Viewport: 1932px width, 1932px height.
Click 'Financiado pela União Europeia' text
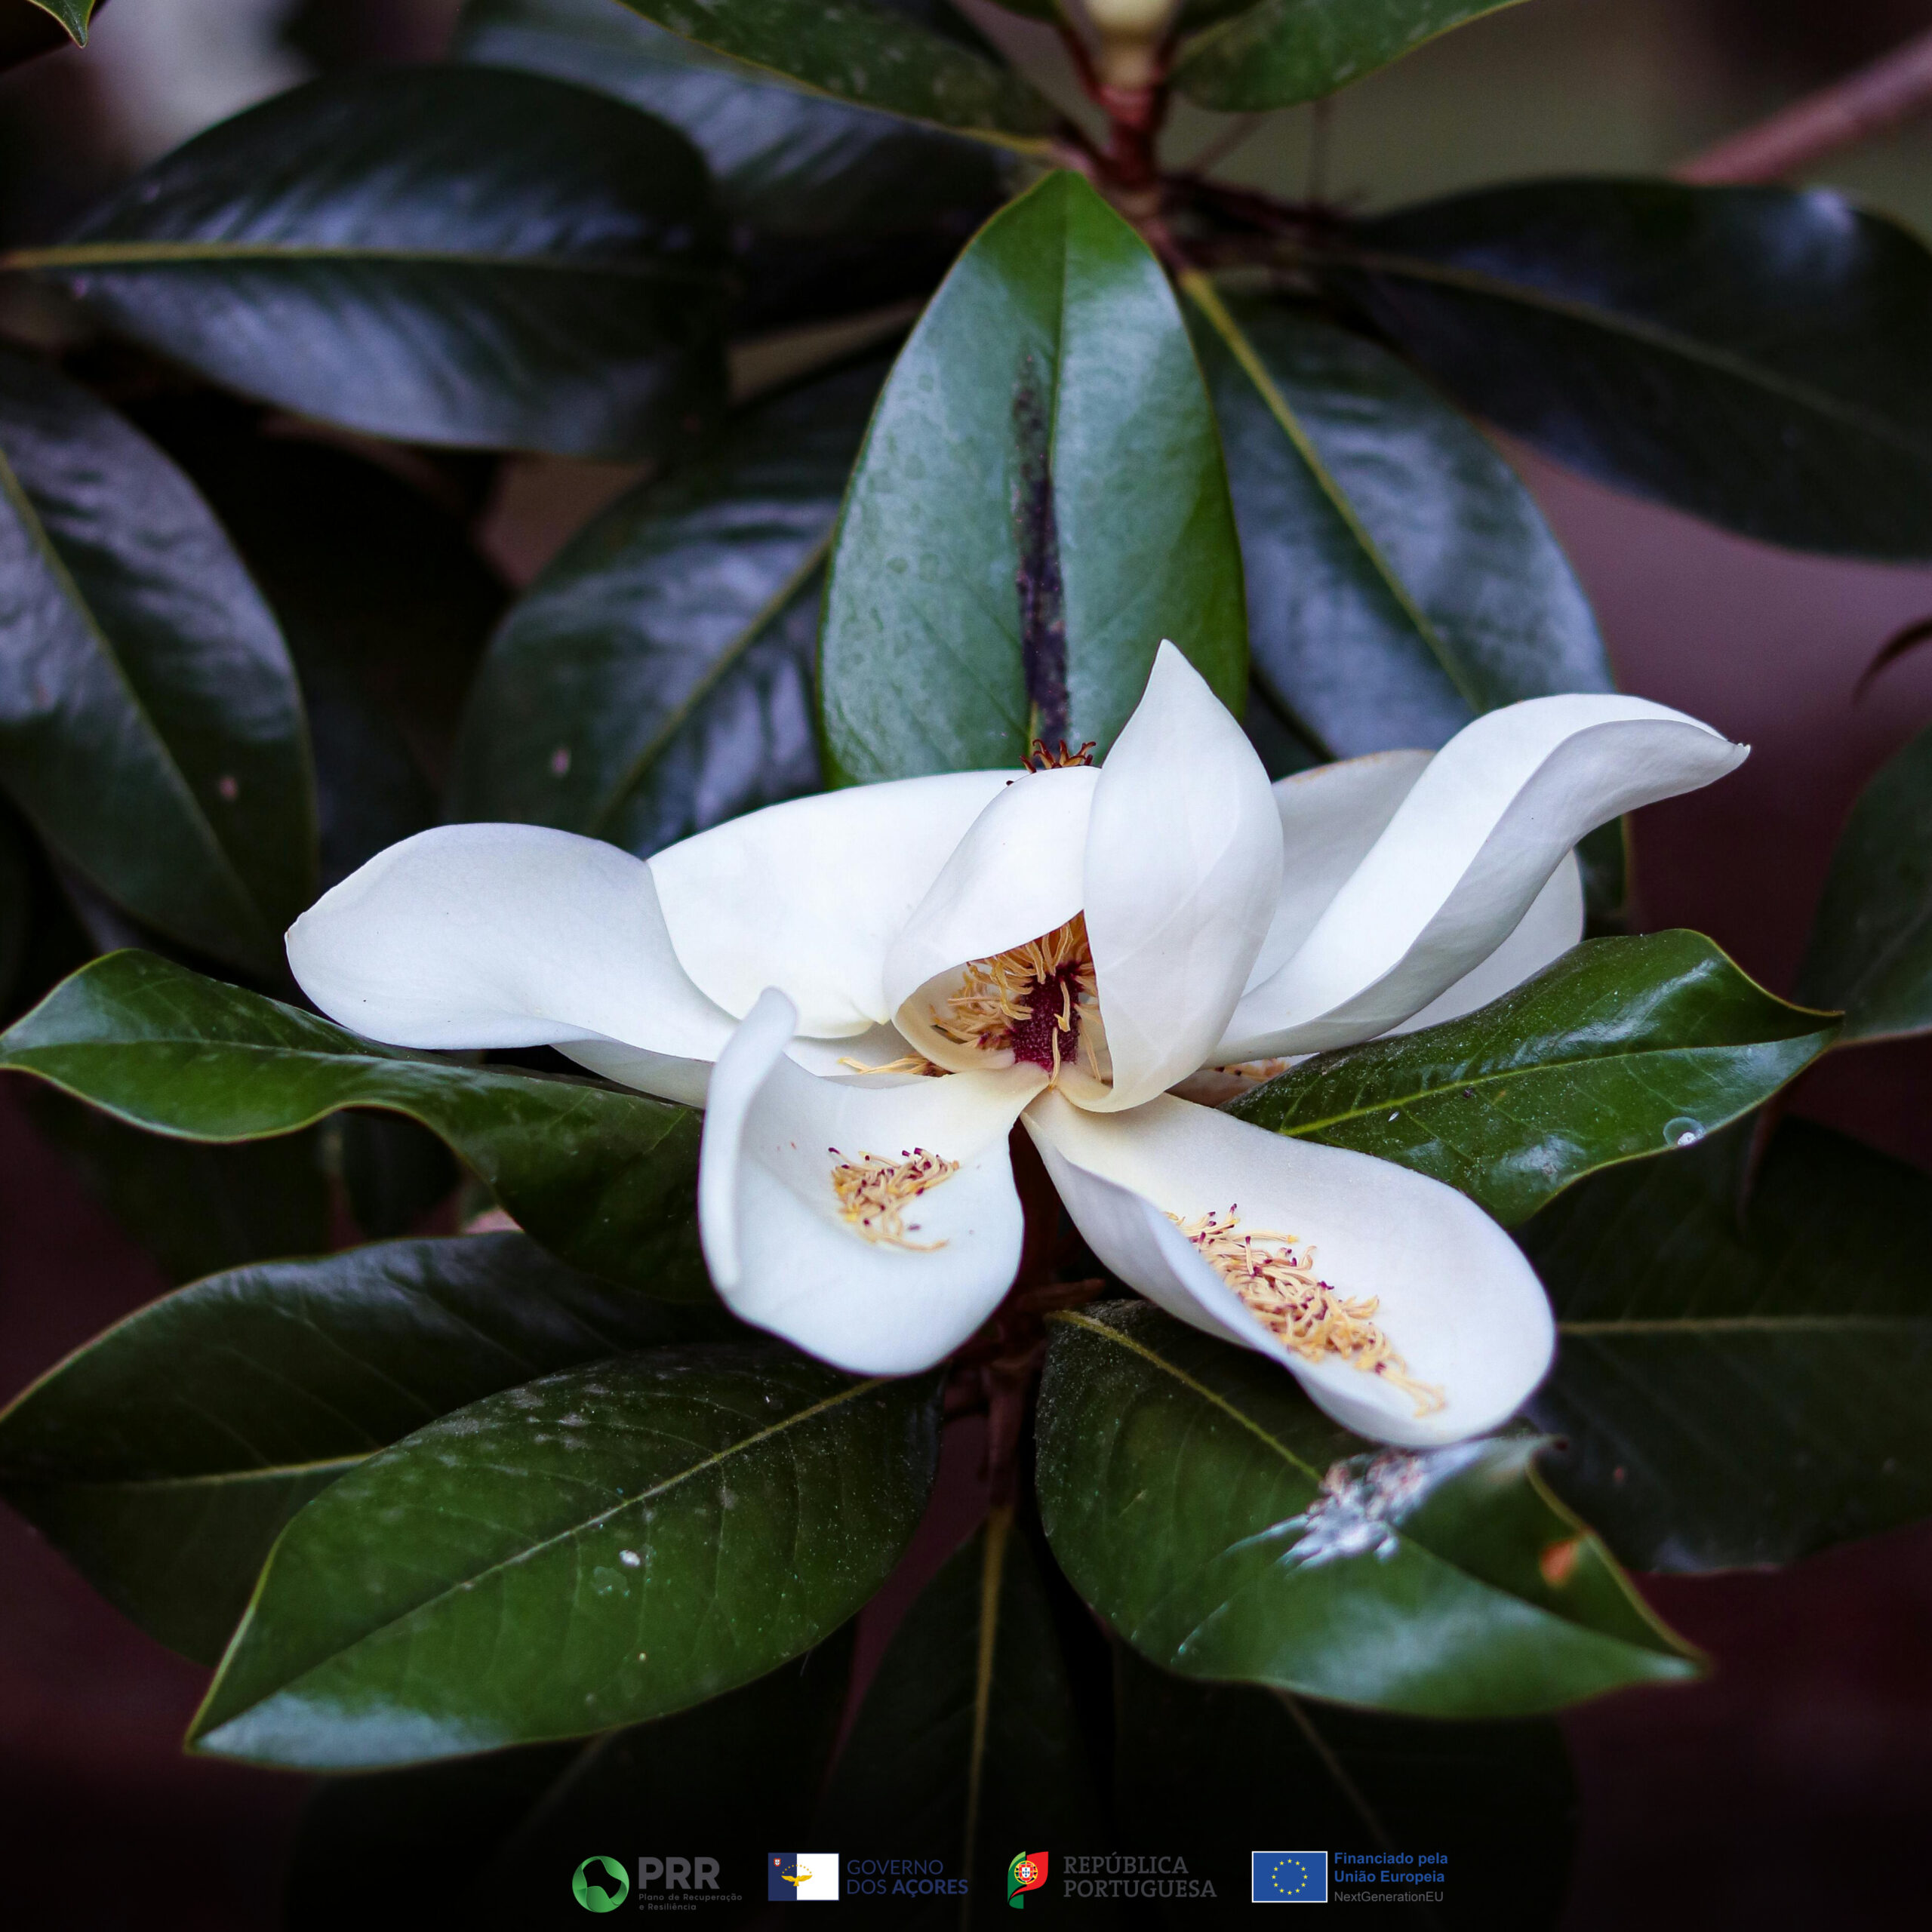[1390, 1866]
